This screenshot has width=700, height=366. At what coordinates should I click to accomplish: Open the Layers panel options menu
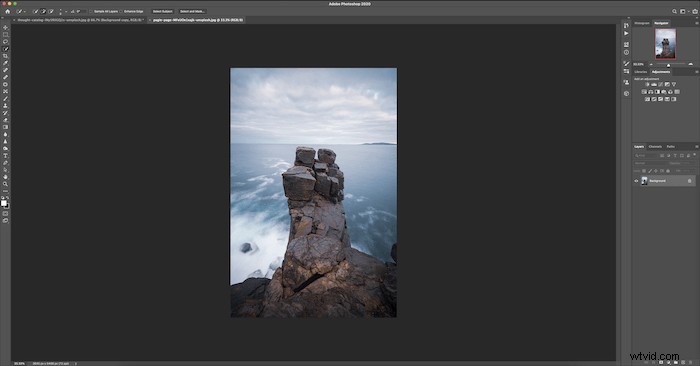(696, 146)
